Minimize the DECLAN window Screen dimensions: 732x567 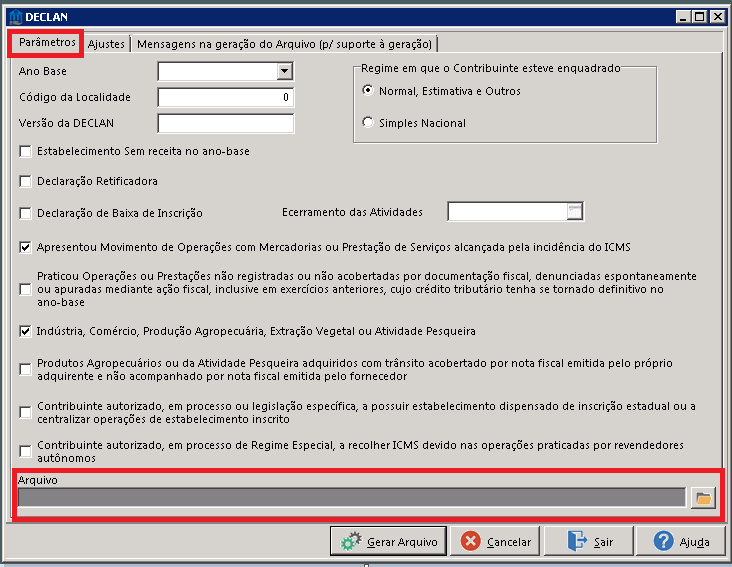pyautogui.click(x=683, y=17)
